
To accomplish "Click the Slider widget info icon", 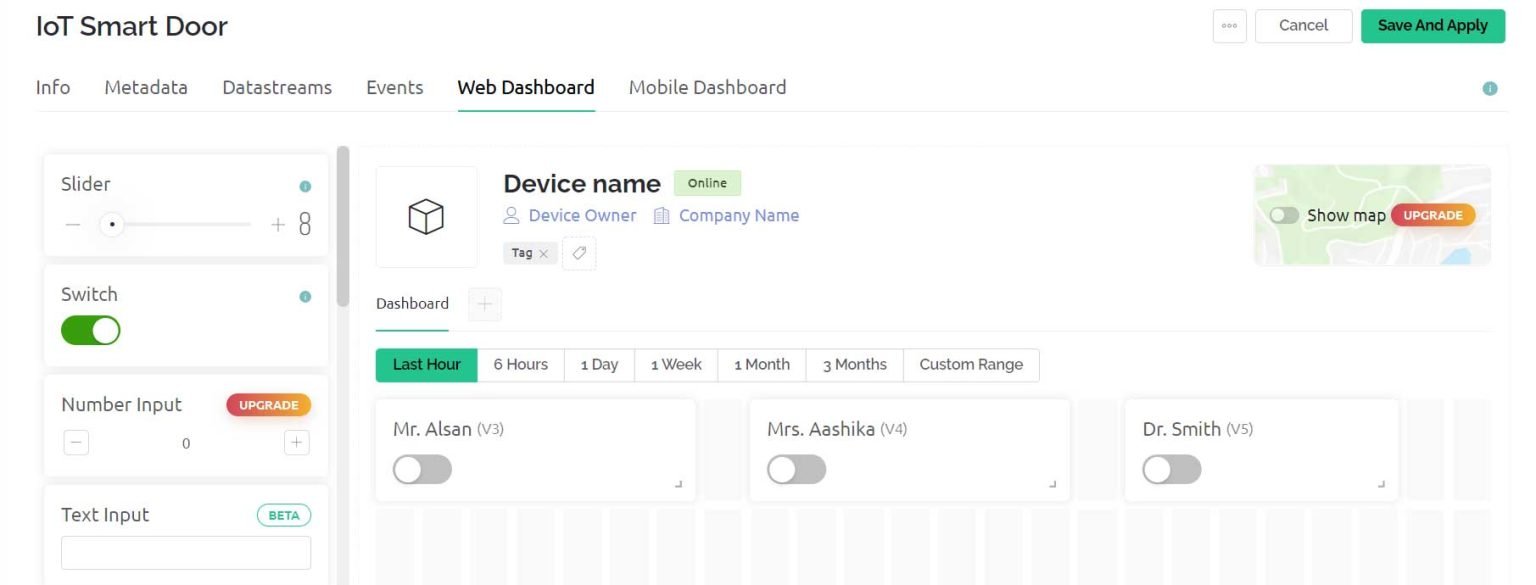I will coord(305,186).
